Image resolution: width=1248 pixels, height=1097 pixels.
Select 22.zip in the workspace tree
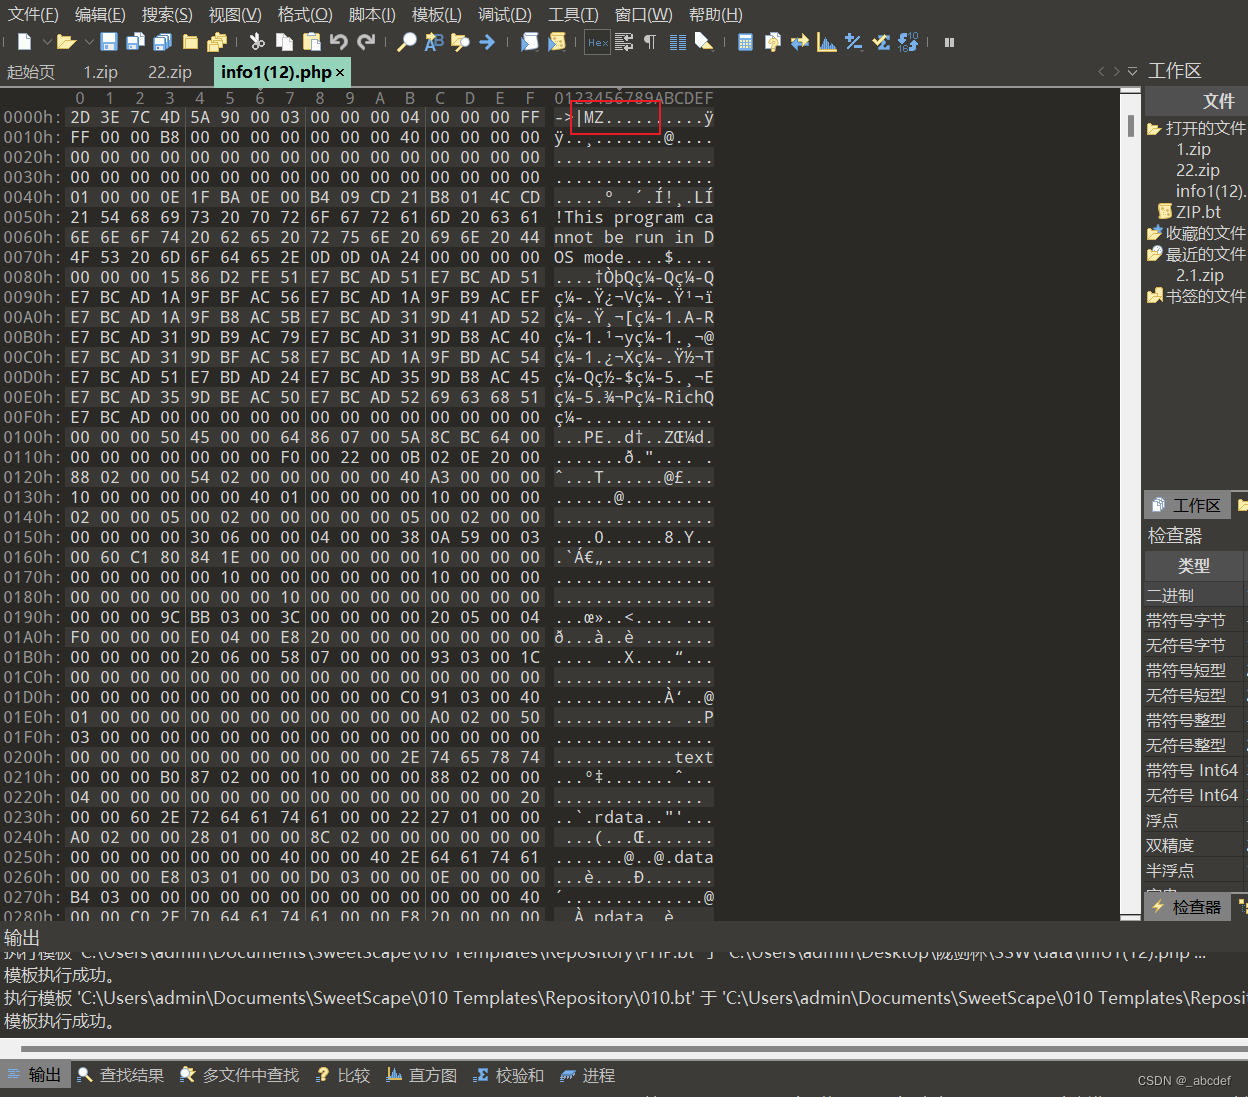click(x=1197, y=170)
